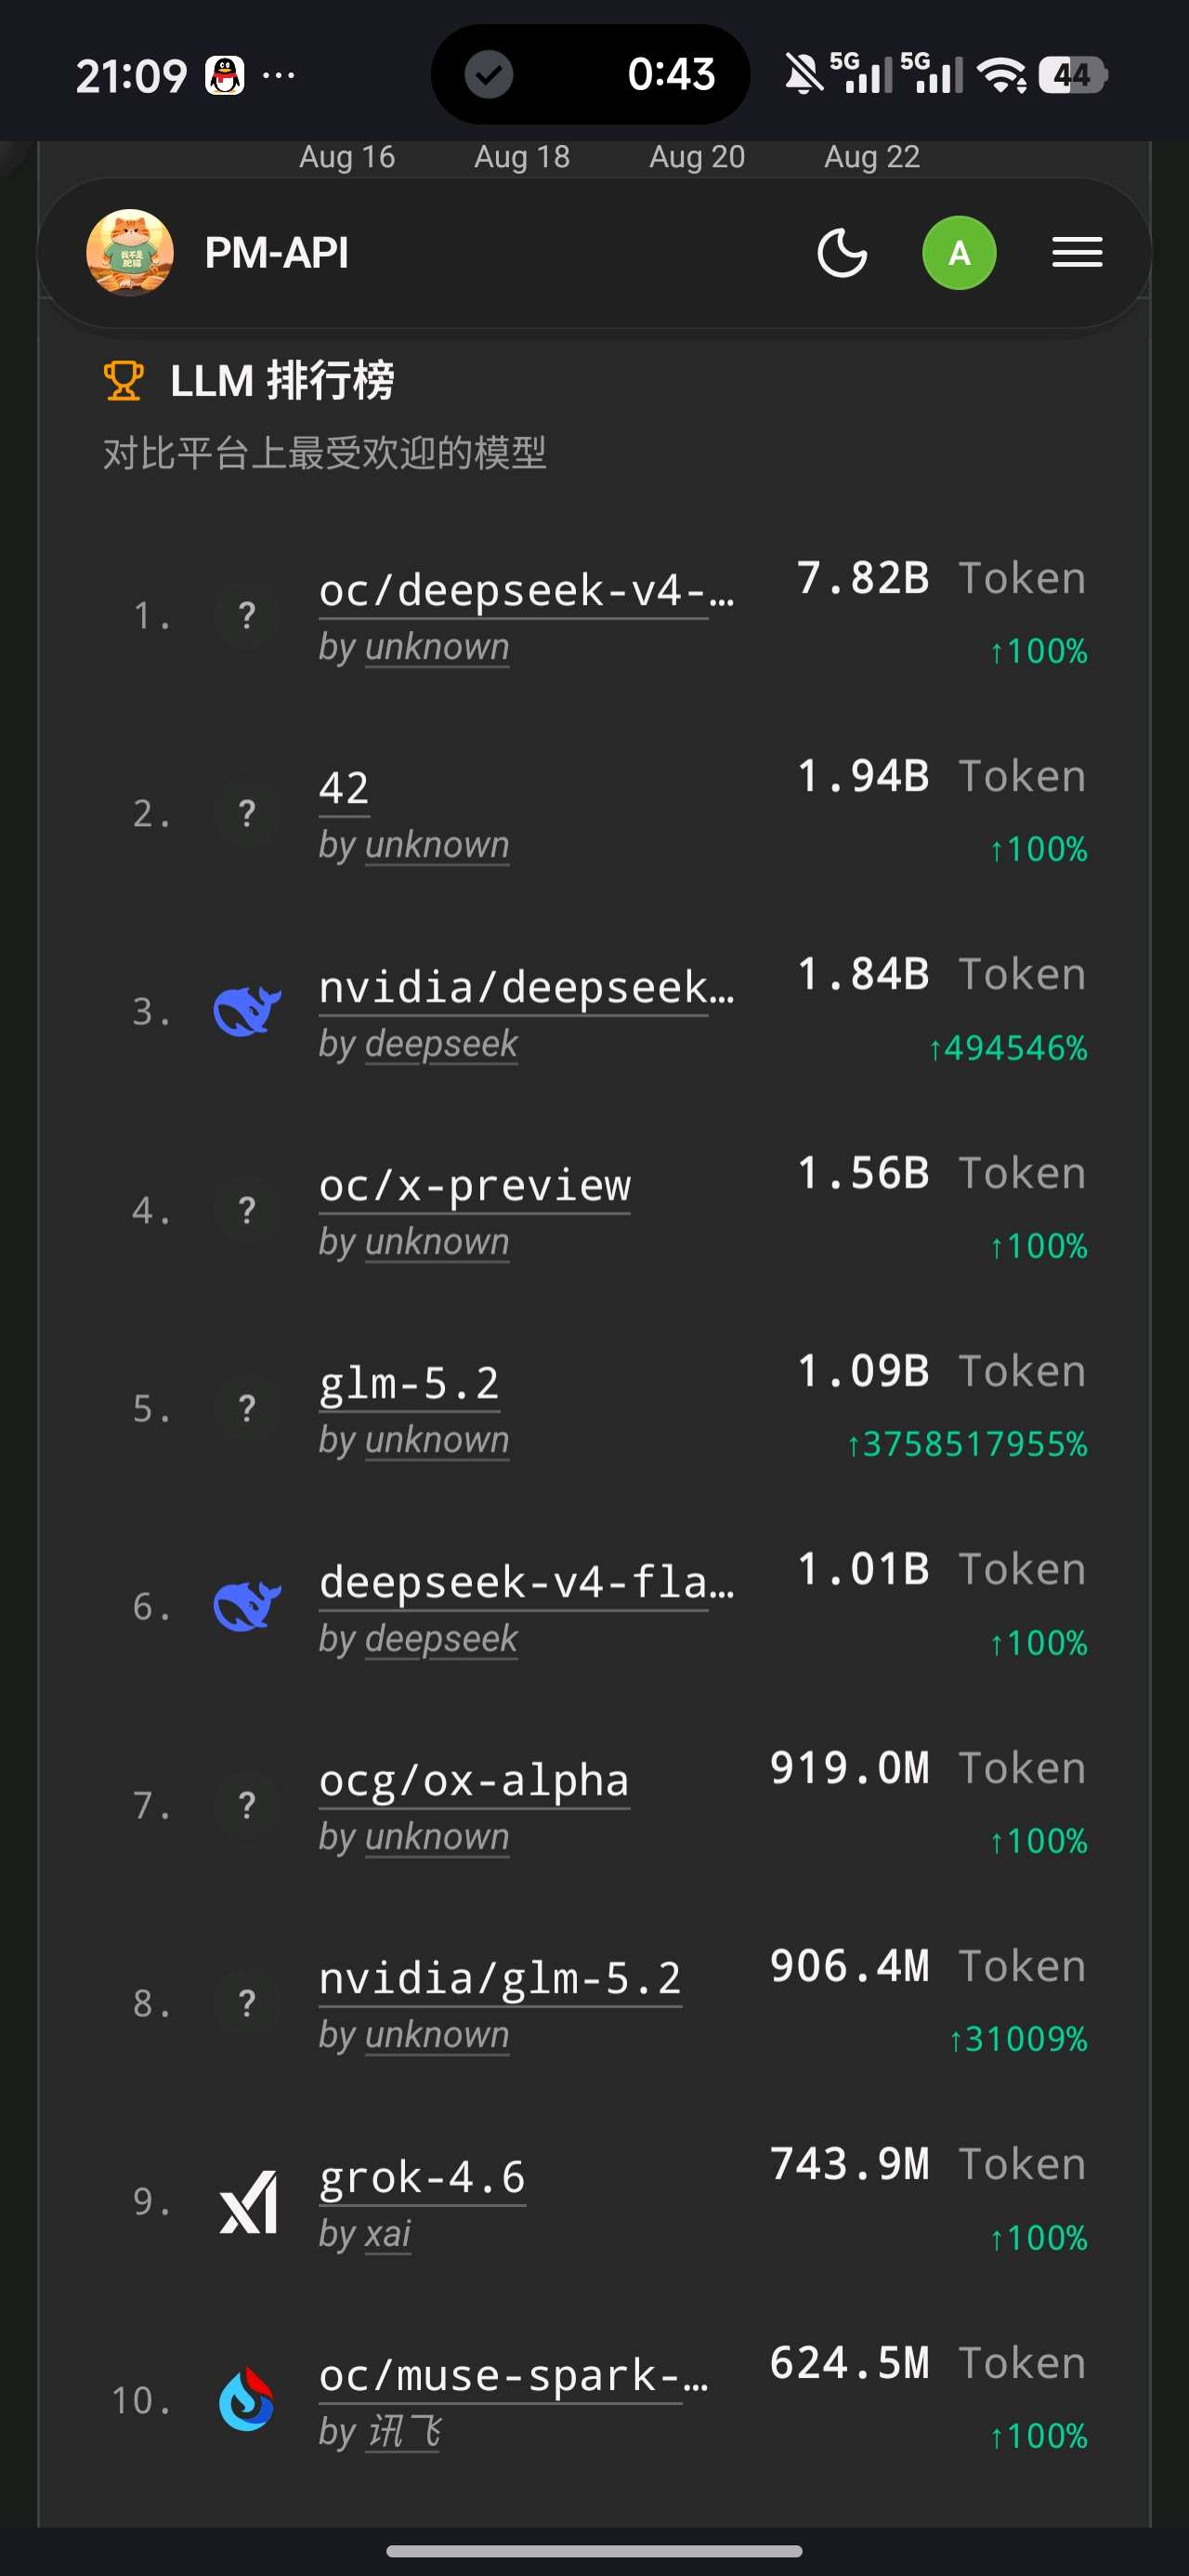Open the nvidia/glm-5.2 model link
Viewport: 1189px width, 2576px height.
click(x=500, y=1979)
